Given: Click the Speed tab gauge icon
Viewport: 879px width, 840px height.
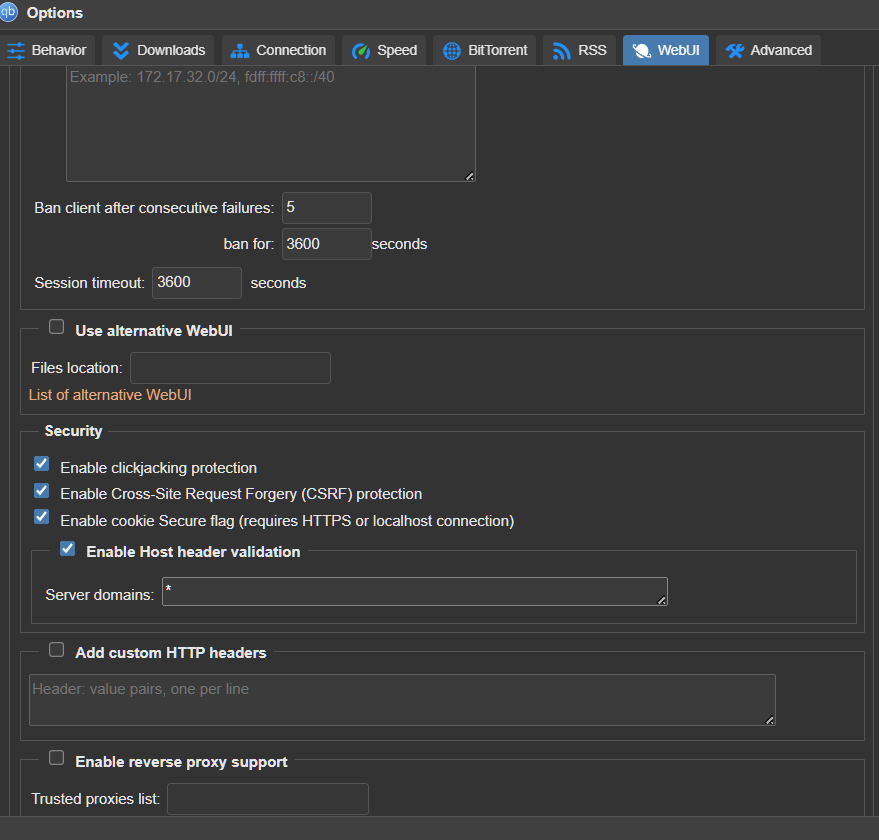Looking at the screenshot, I should tap(361, 50).
